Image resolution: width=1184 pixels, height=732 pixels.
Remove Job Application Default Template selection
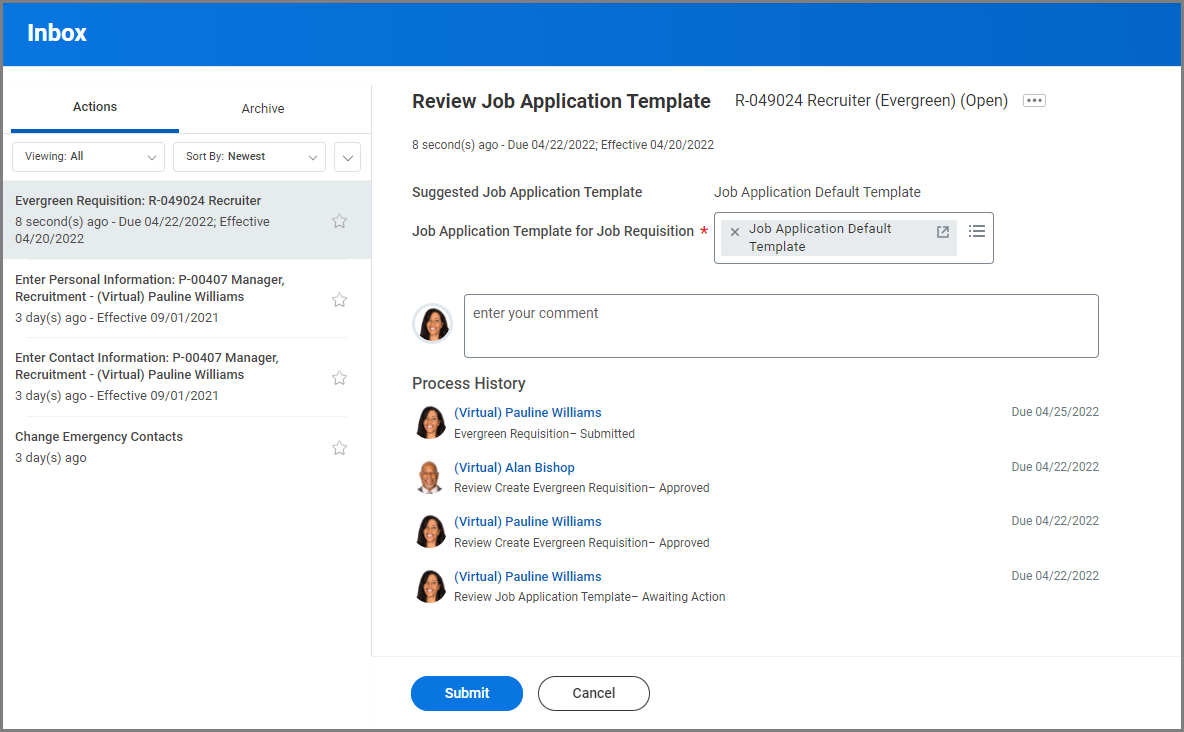click(x=735, y=232)
